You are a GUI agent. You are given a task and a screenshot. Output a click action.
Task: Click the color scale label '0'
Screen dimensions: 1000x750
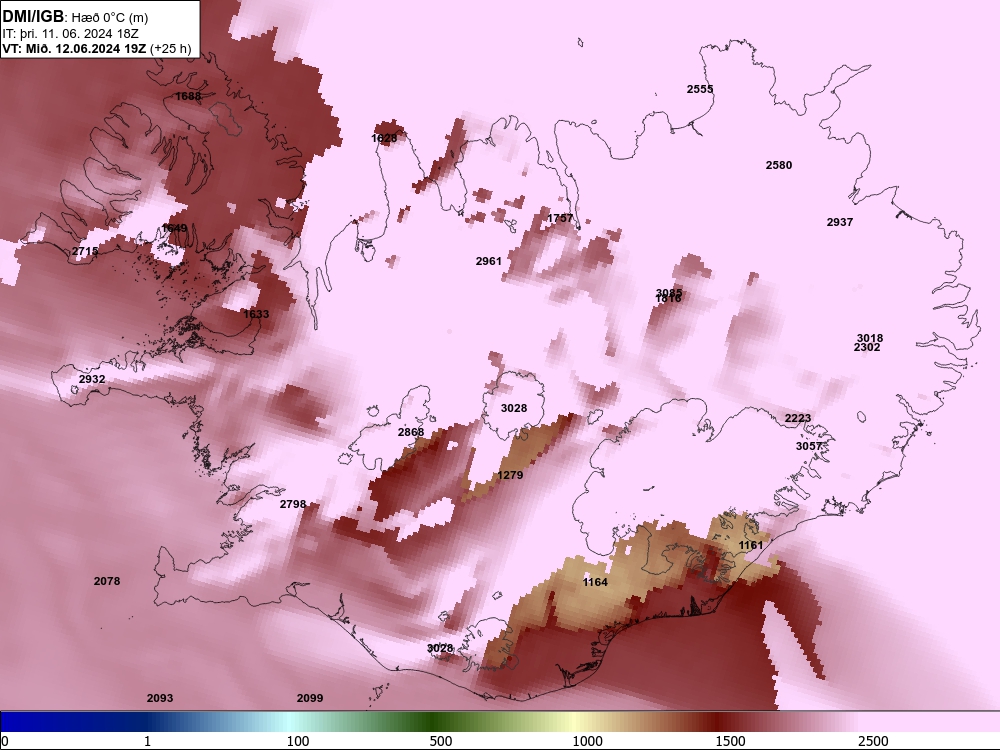coord(4,741)
